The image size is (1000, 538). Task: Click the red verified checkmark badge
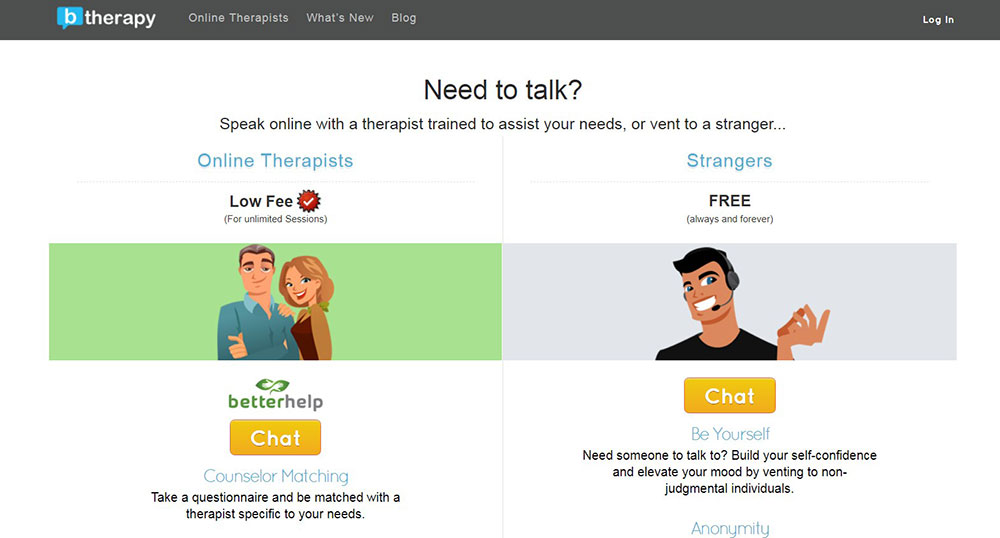(x=309, y=201)
